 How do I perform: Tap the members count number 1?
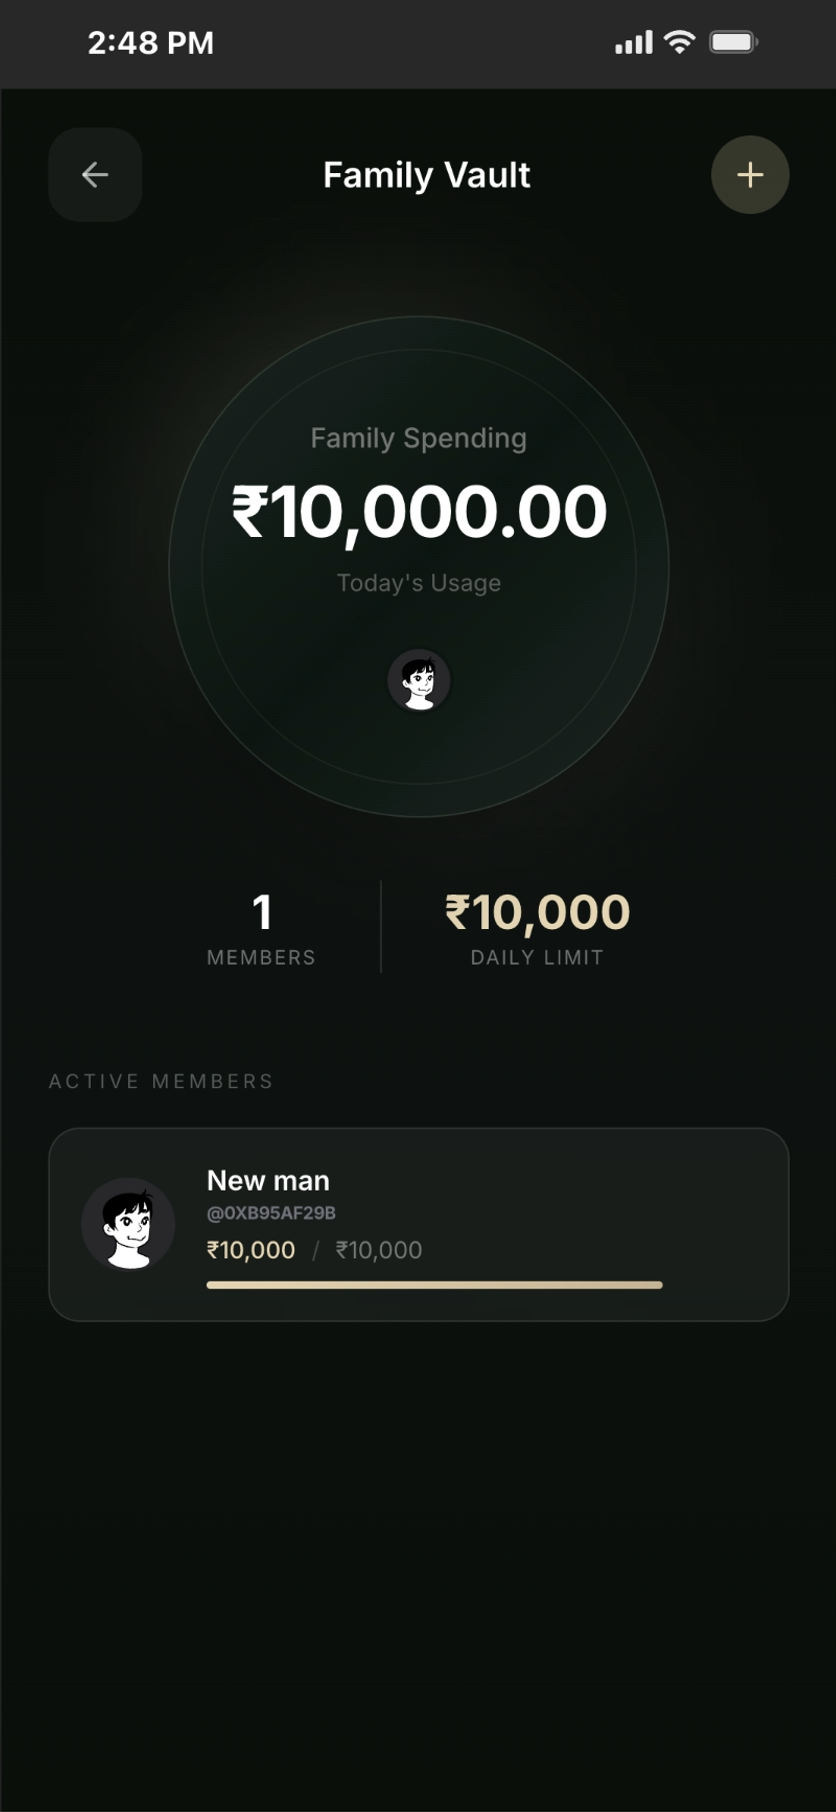point(261,912)
